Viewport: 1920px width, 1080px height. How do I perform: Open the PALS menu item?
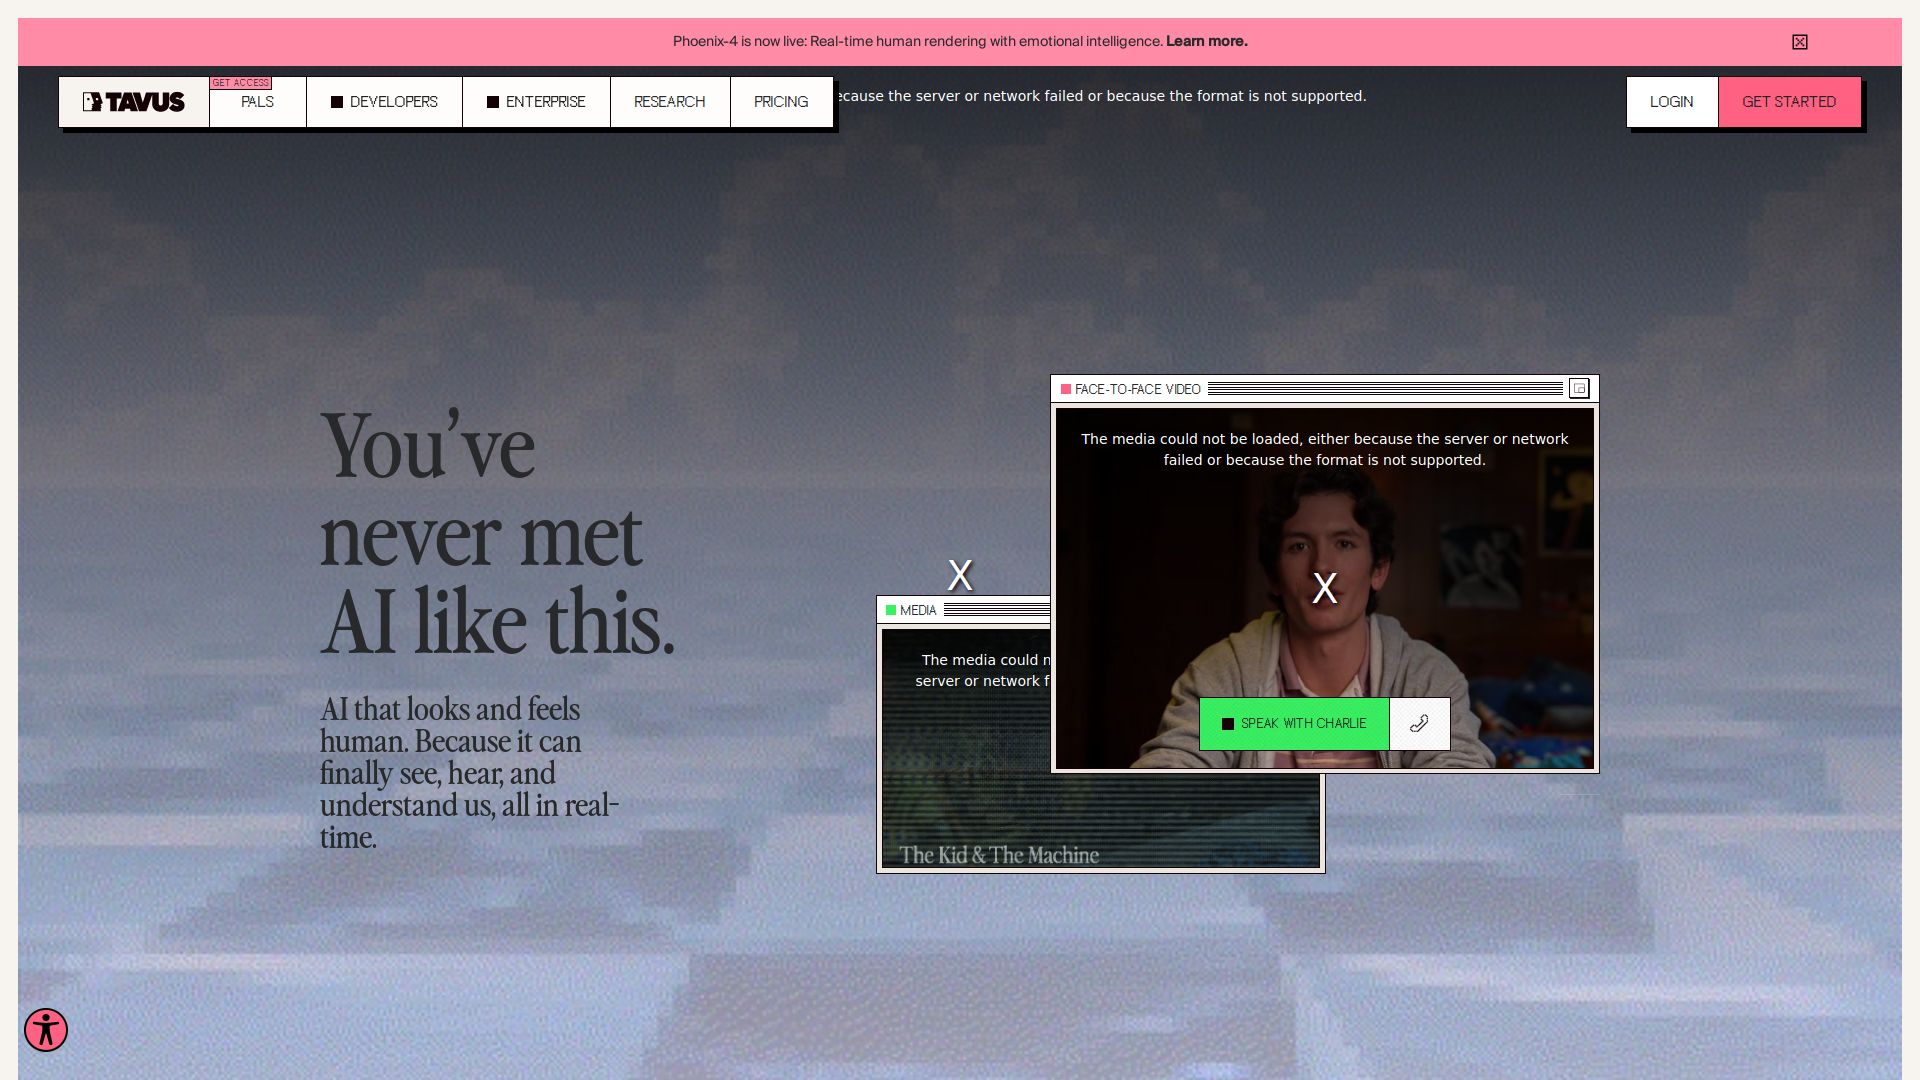click(257, 102)
